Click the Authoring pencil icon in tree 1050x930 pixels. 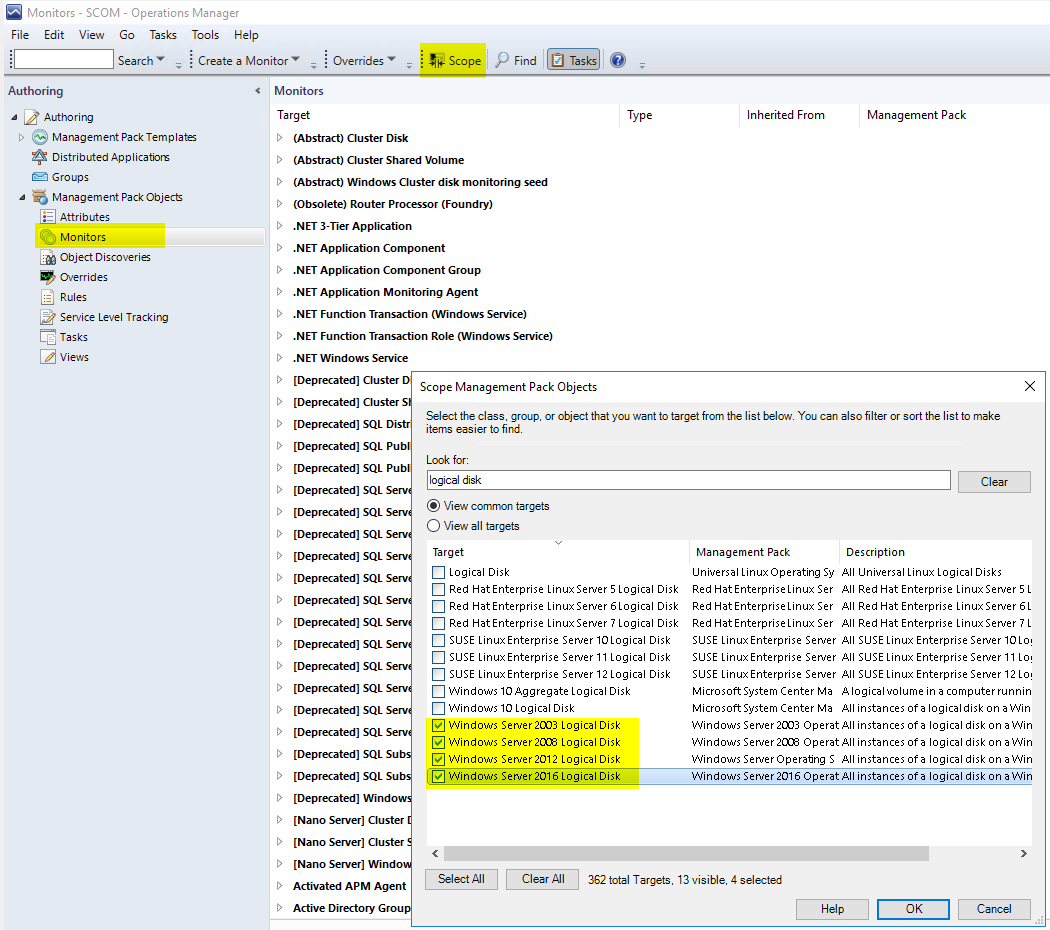coord(32,117)
